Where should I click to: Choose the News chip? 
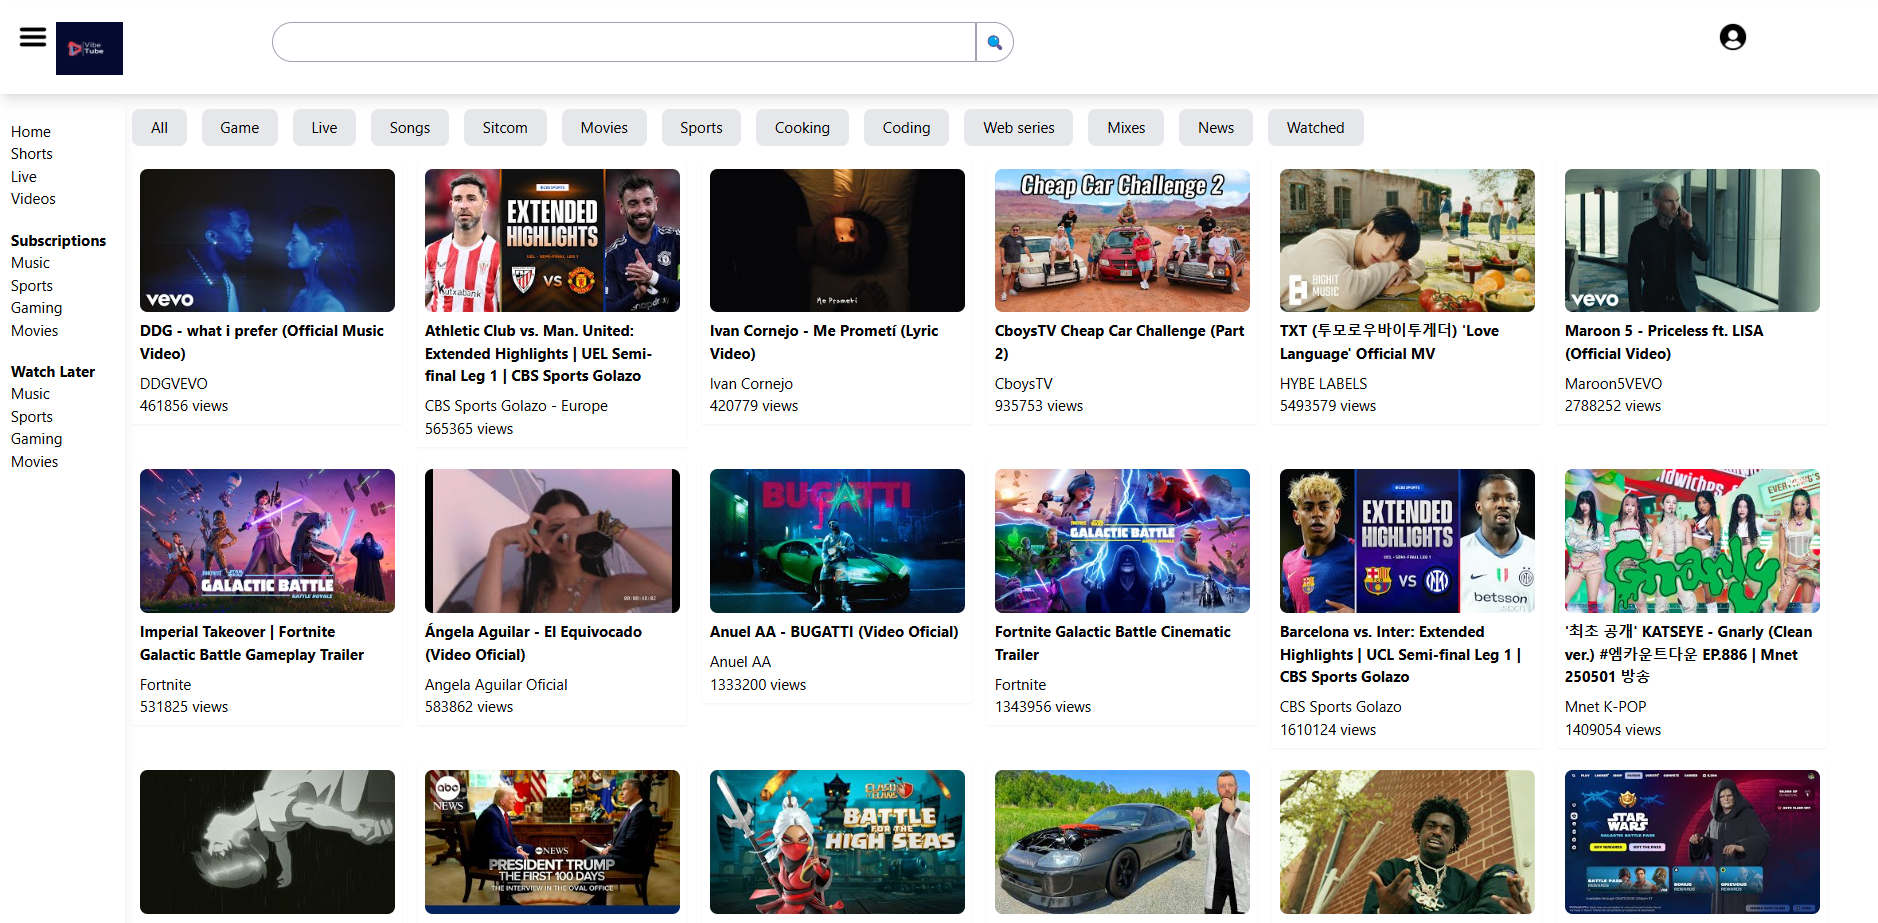[x=1216, y=128]
